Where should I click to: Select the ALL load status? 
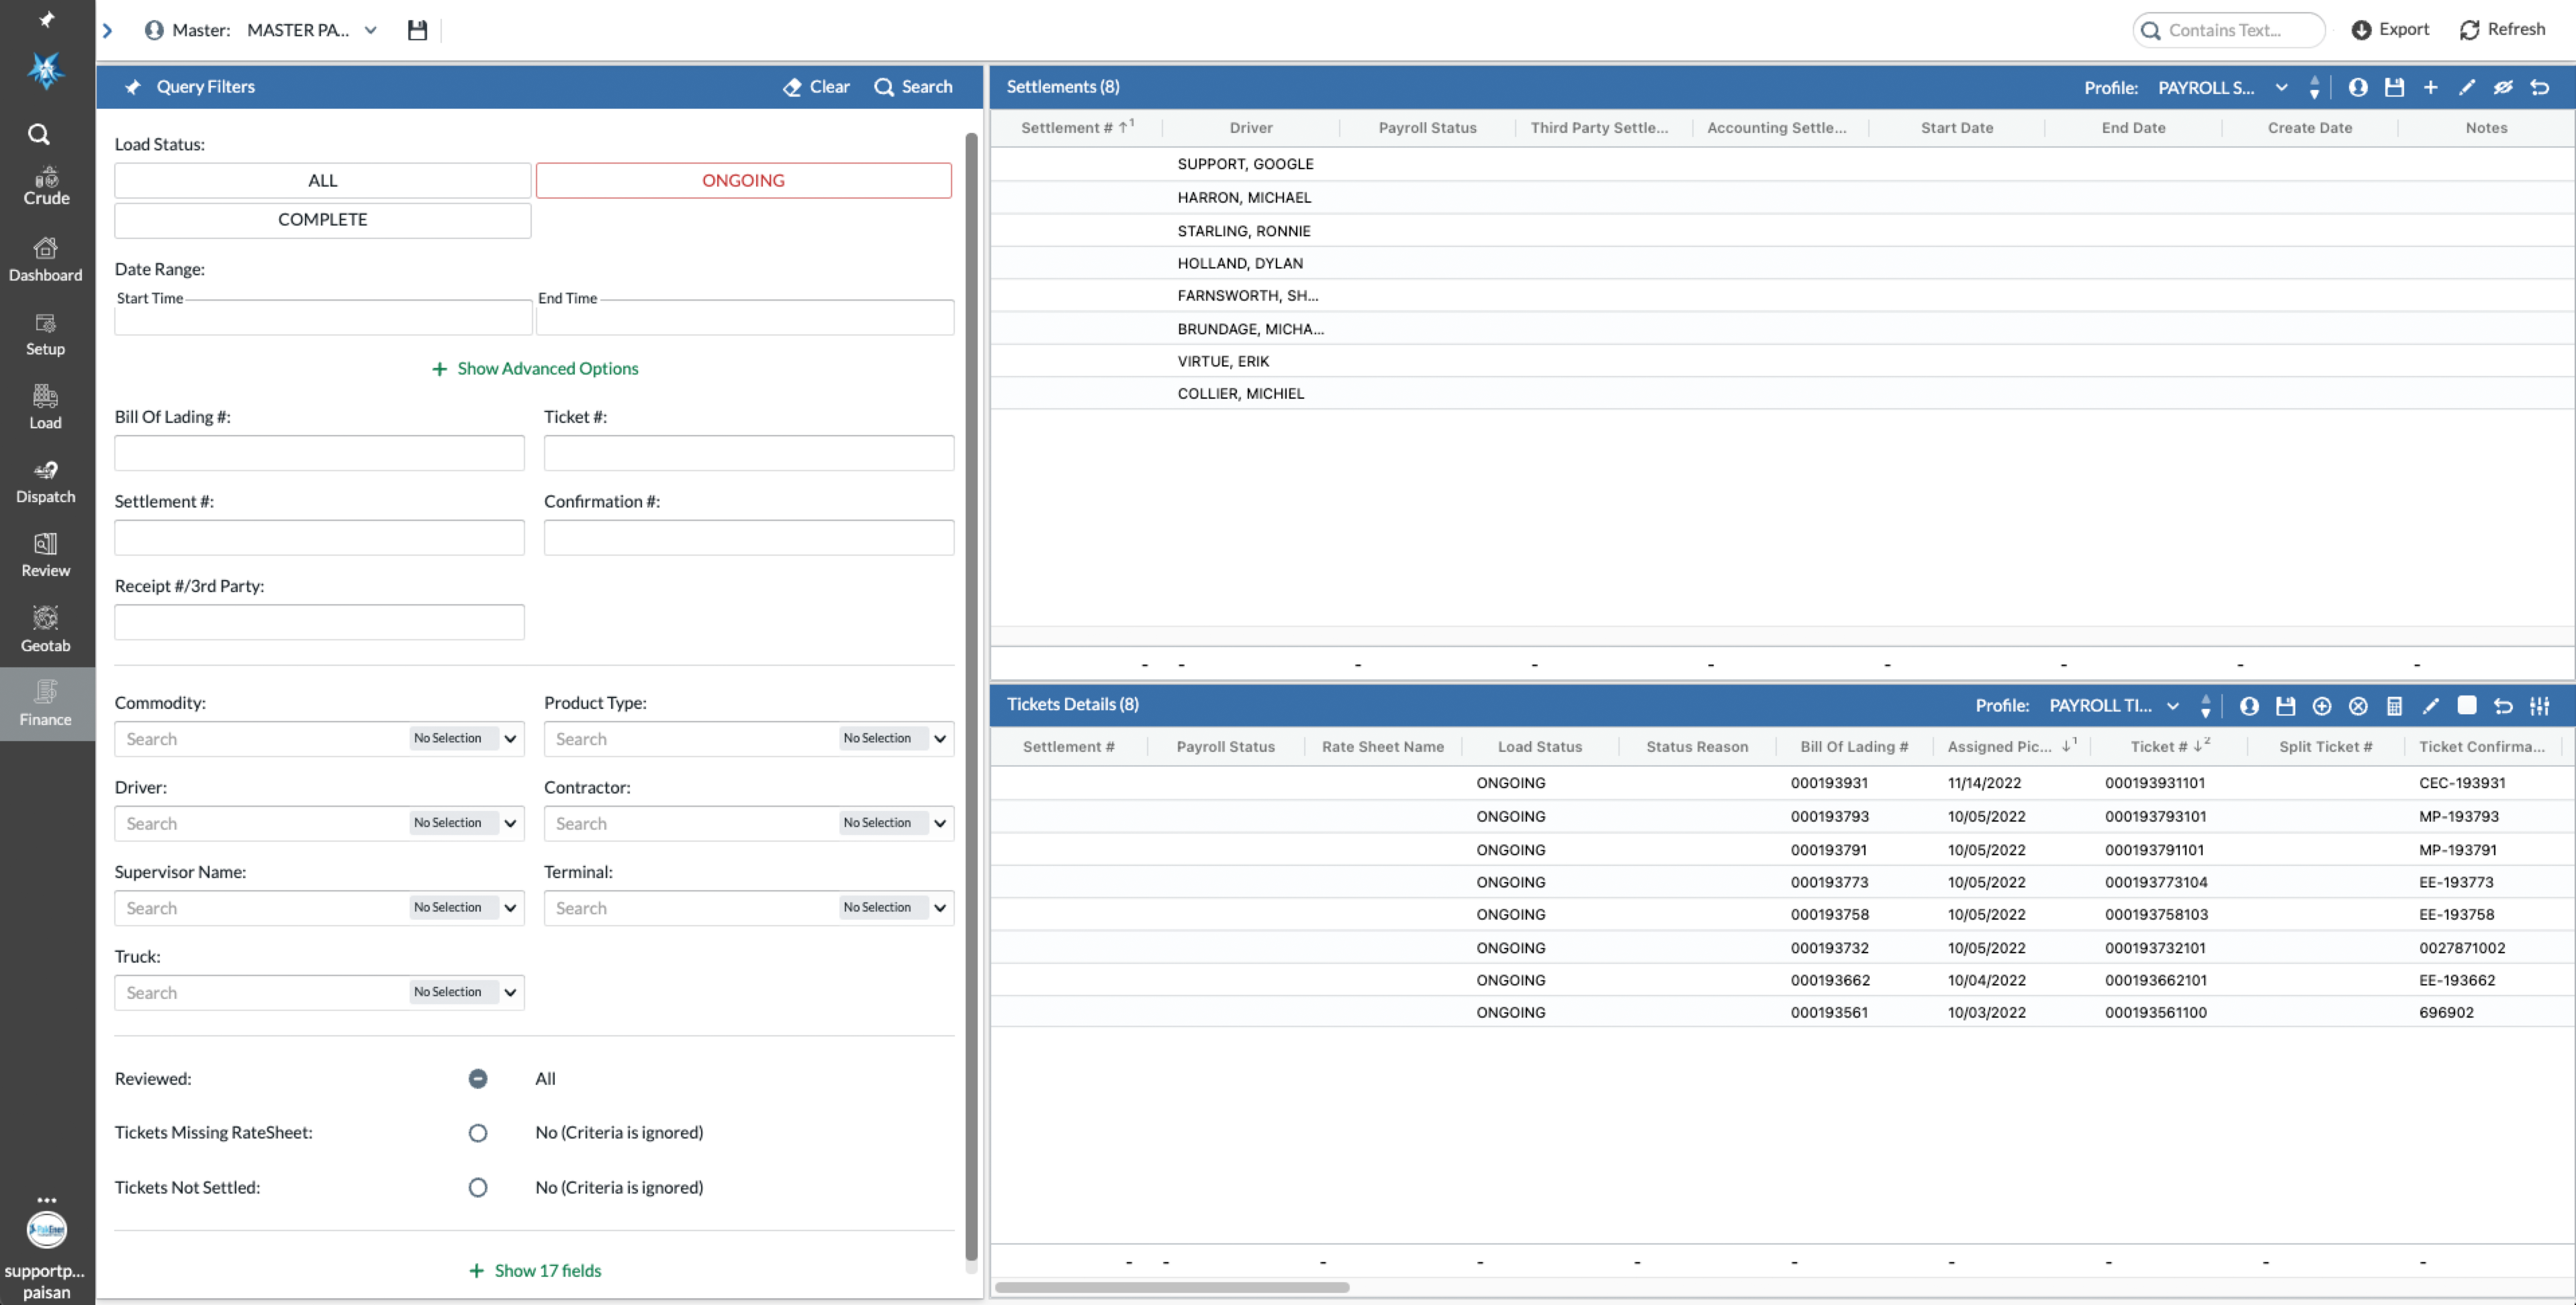click(x=322, y=180)
